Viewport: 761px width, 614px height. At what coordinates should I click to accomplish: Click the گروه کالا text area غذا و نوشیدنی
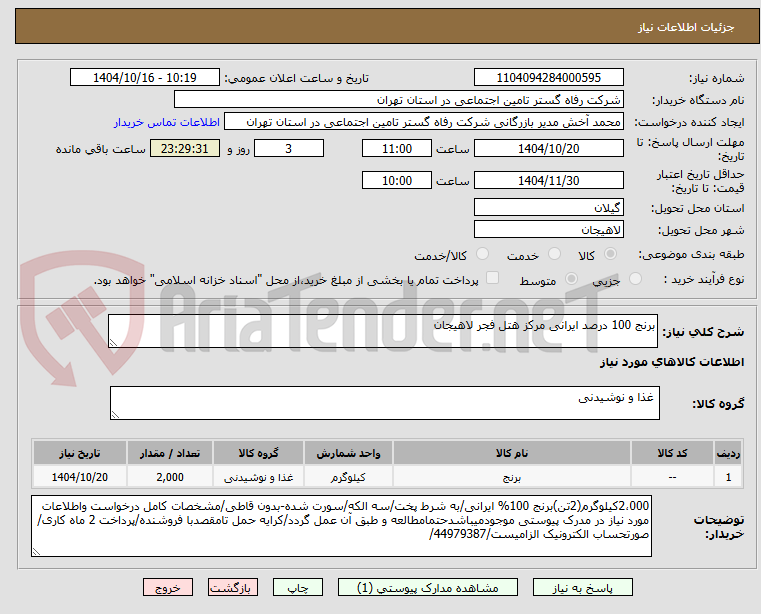(x=385, y=403)
